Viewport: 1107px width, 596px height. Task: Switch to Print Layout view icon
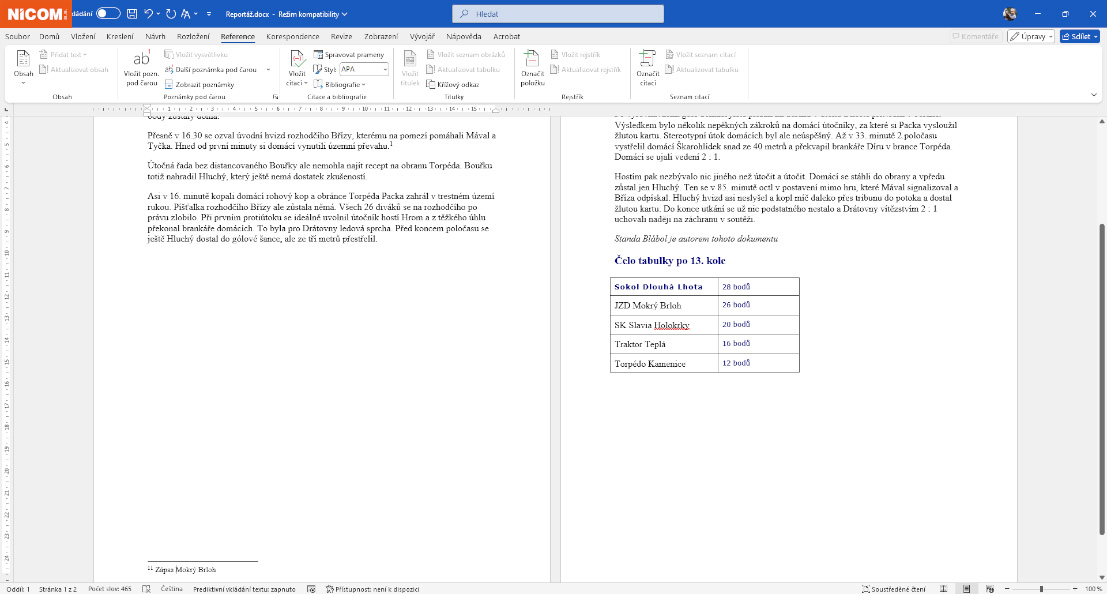[x=967, y=590]
